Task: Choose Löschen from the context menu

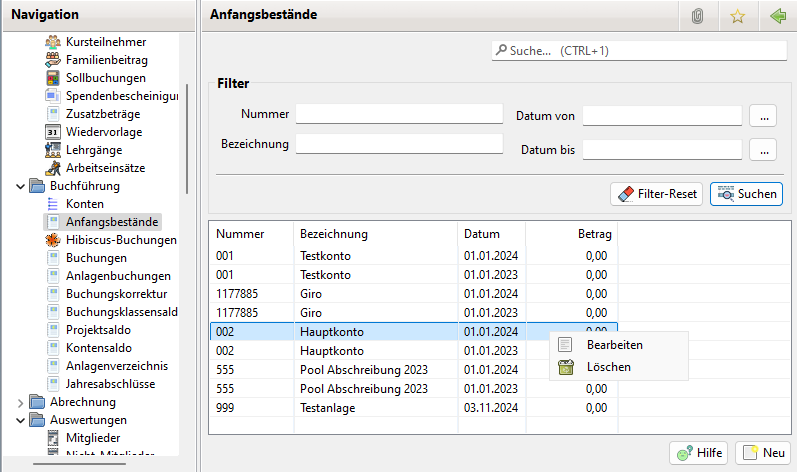Action: point(608,367)
